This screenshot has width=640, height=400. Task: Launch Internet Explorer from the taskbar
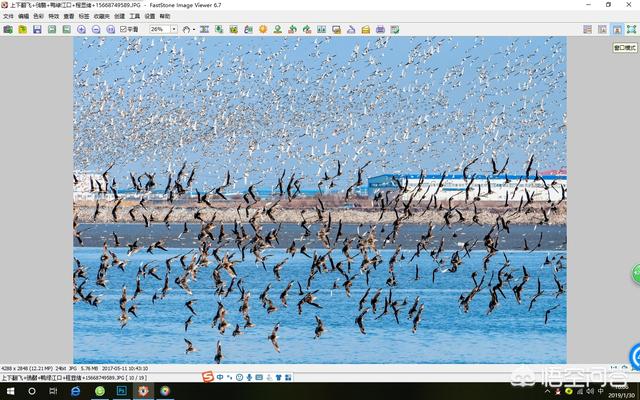(76, 391)
